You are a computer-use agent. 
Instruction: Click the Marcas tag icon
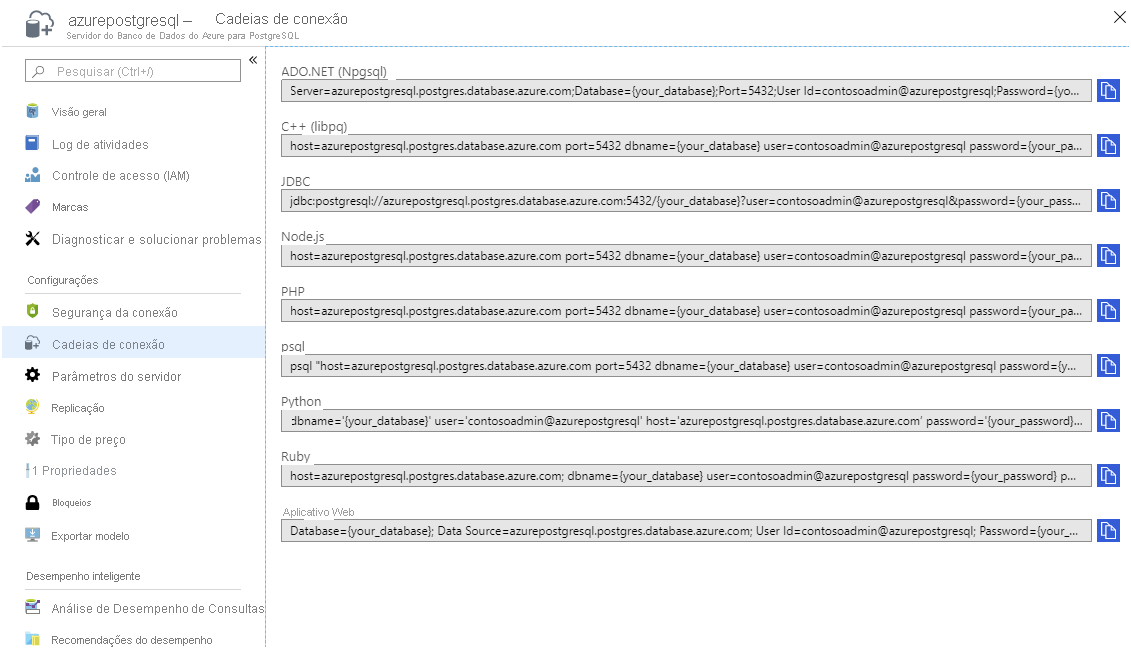coord(32,207)
